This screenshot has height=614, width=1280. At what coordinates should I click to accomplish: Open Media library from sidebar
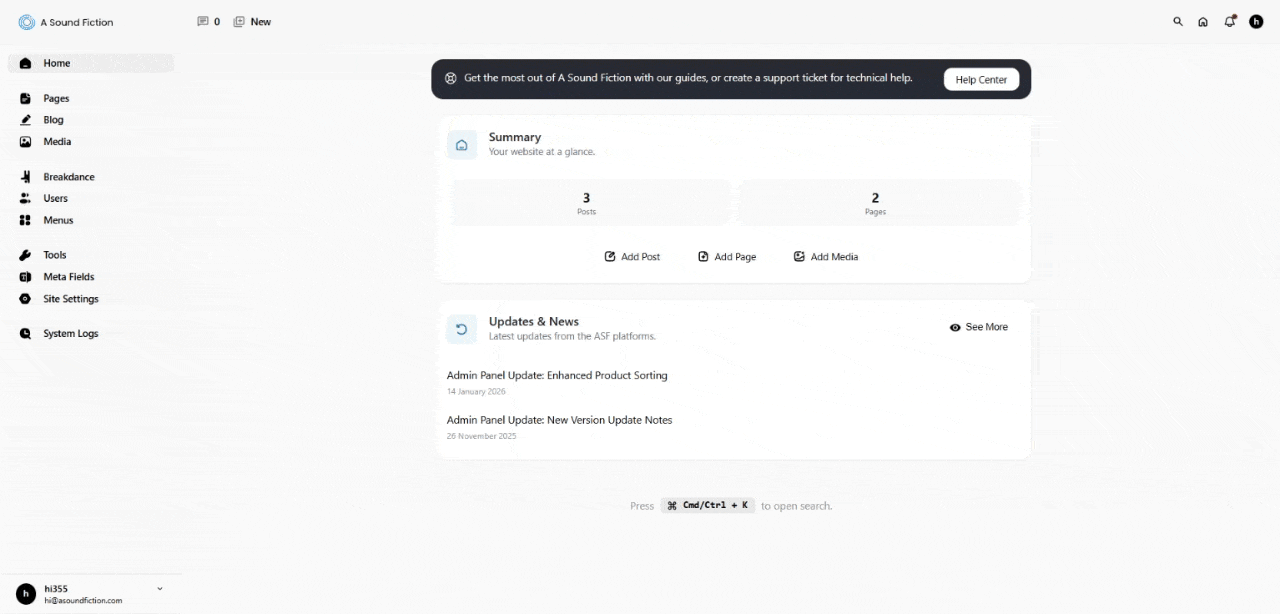57,142
